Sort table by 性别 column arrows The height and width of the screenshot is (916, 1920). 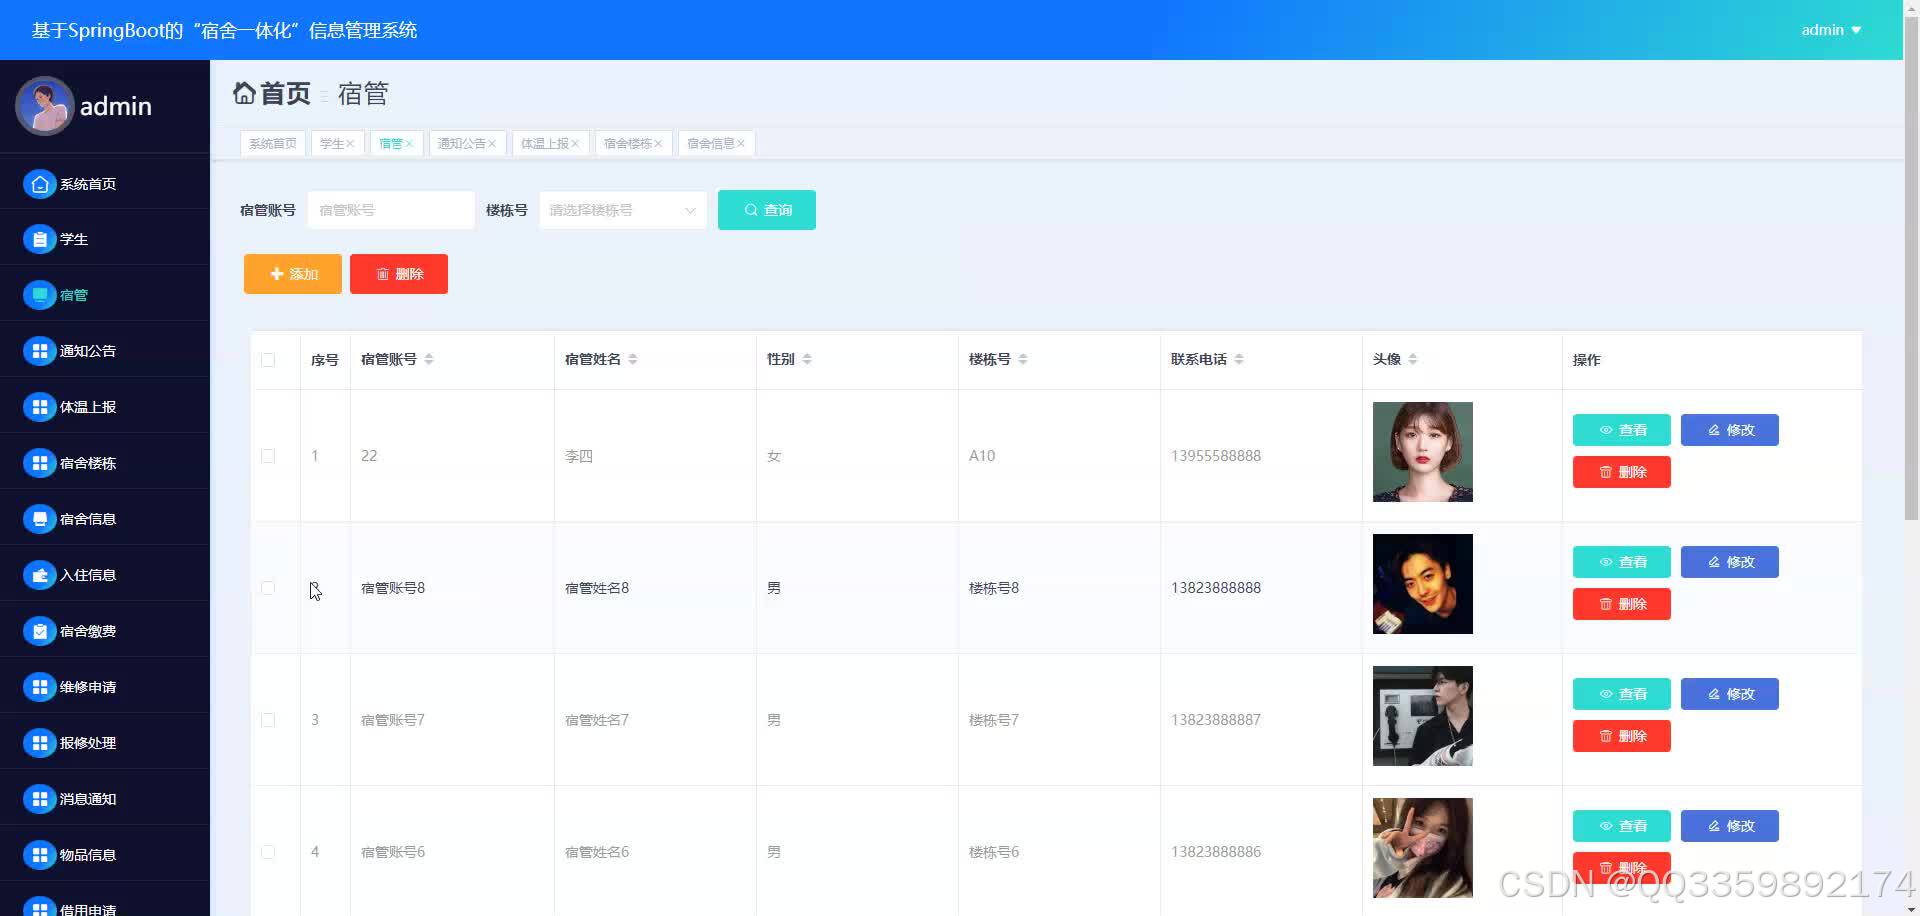pyautogui.click(x=807, y=359)
